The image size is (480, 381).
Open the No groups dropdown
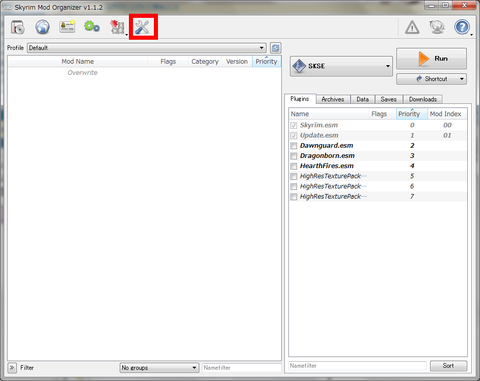tap(159, 368)
